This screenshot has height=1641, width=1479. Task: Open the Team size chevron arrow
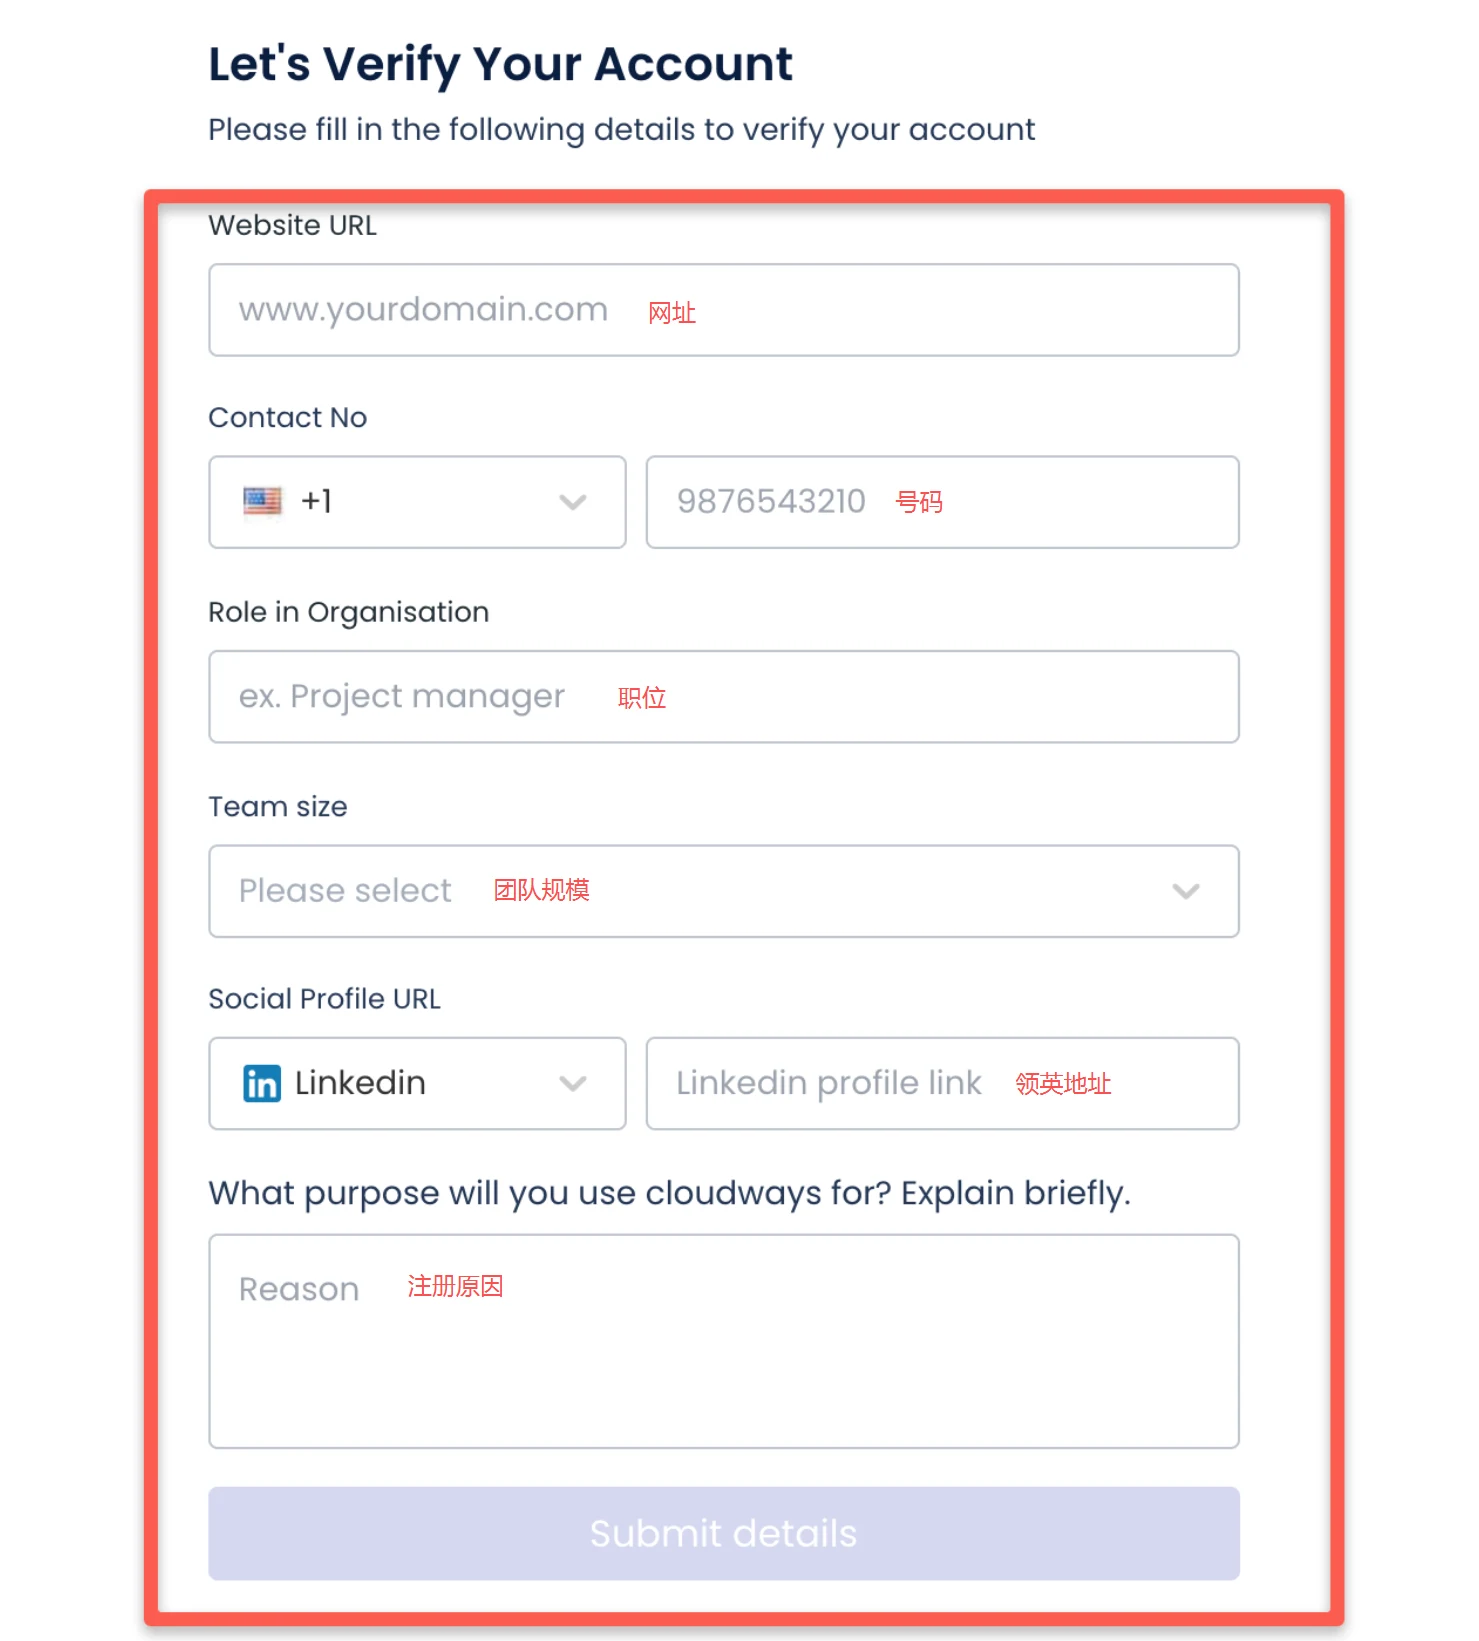click(x=1185, y=891)
